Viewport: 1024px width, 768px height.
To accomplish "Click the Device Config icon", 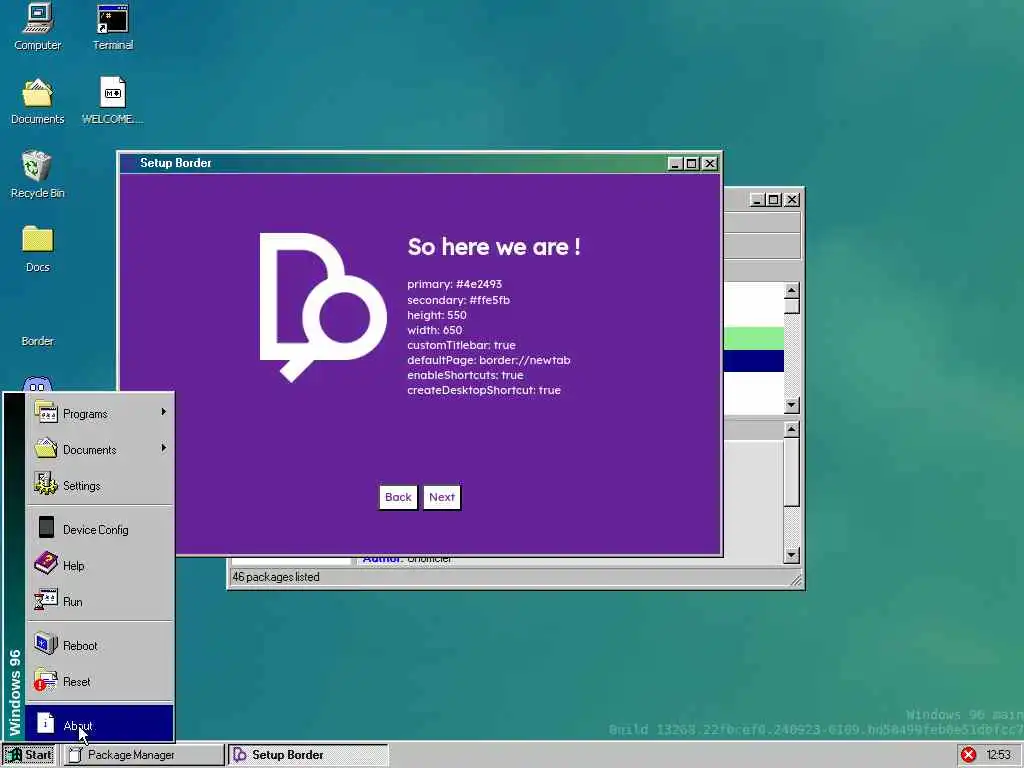I will (46, 528).
